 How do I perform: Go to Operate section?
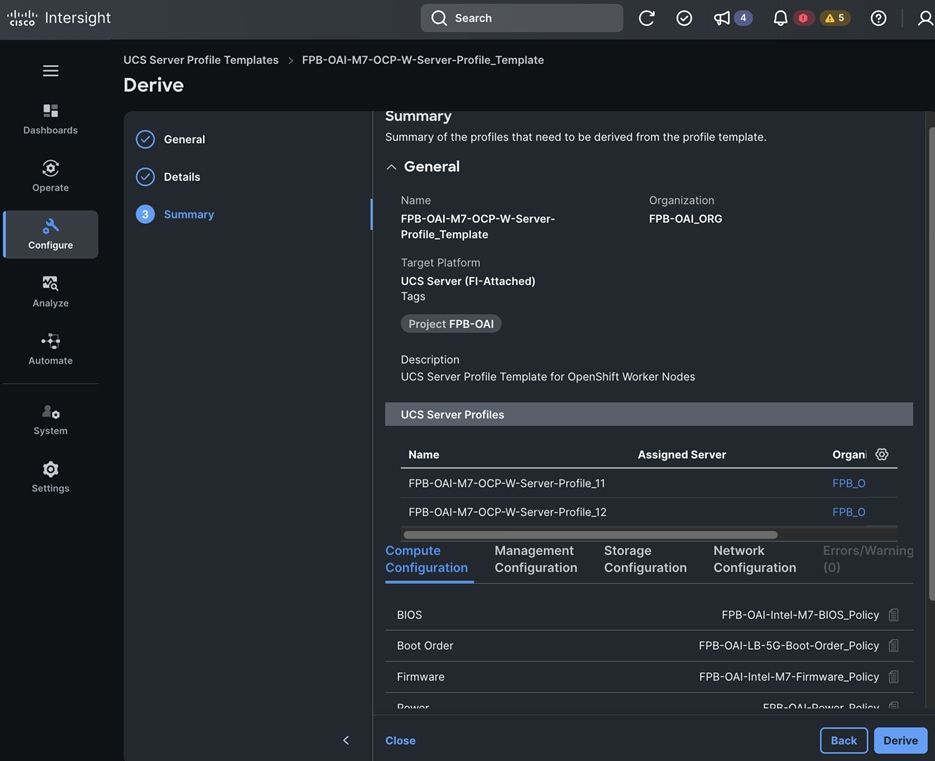click(51, 177)
